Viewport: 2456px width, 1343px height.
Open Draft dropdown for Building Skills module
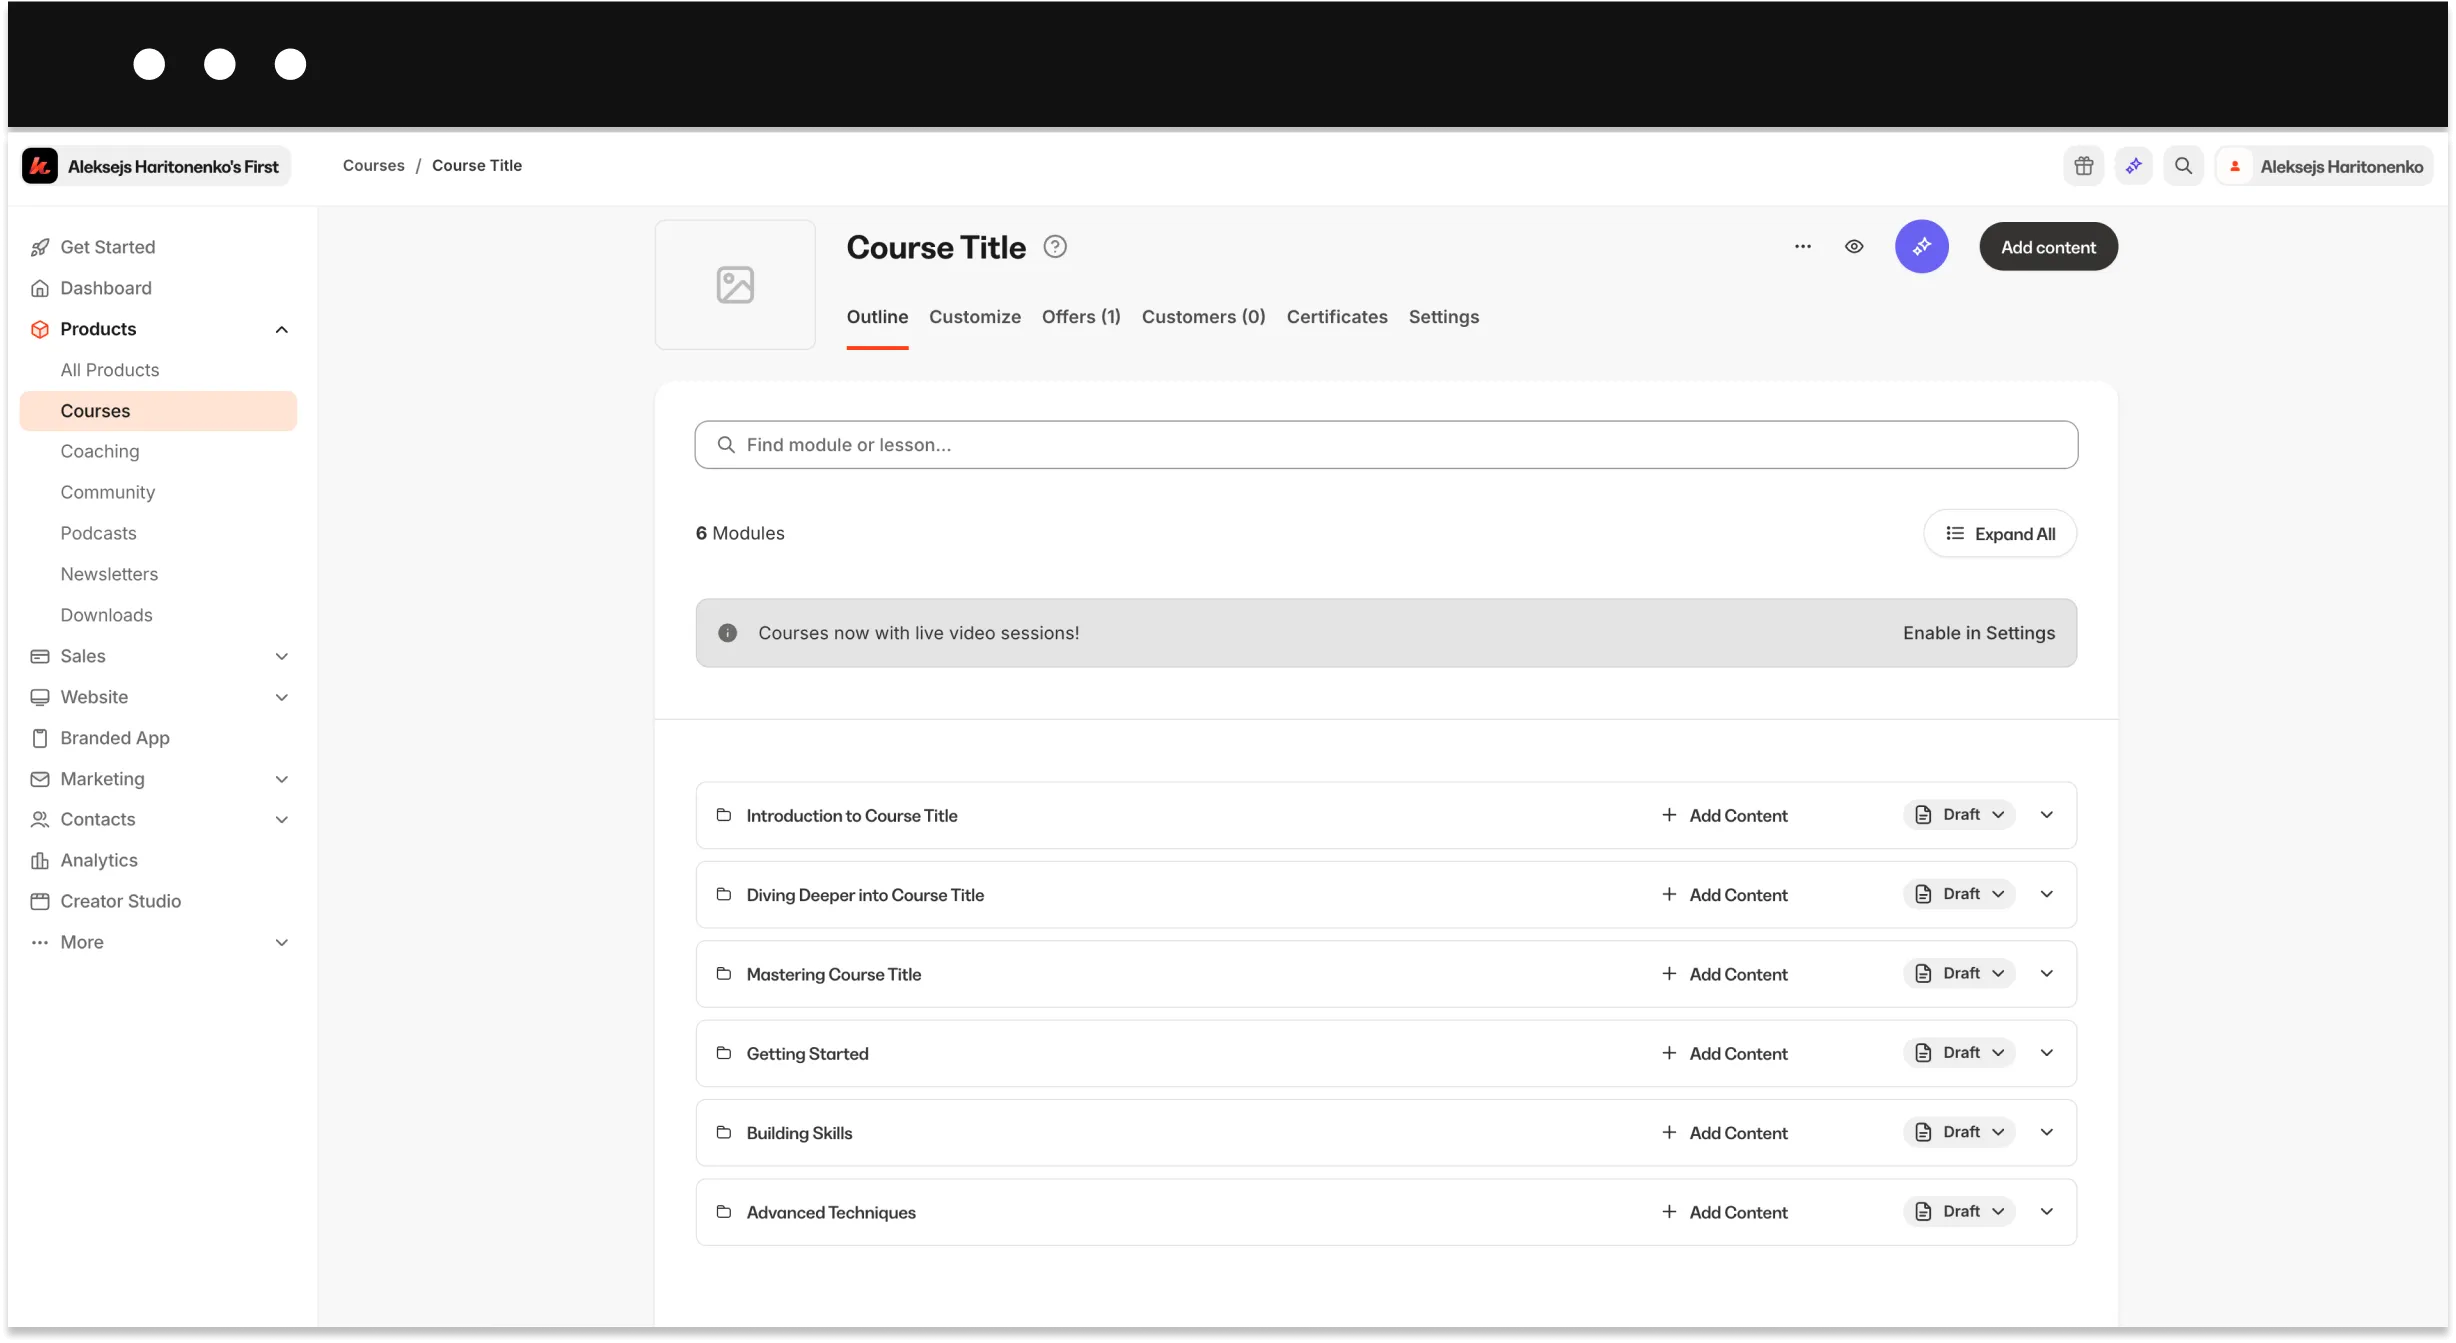[1959, 1132]
